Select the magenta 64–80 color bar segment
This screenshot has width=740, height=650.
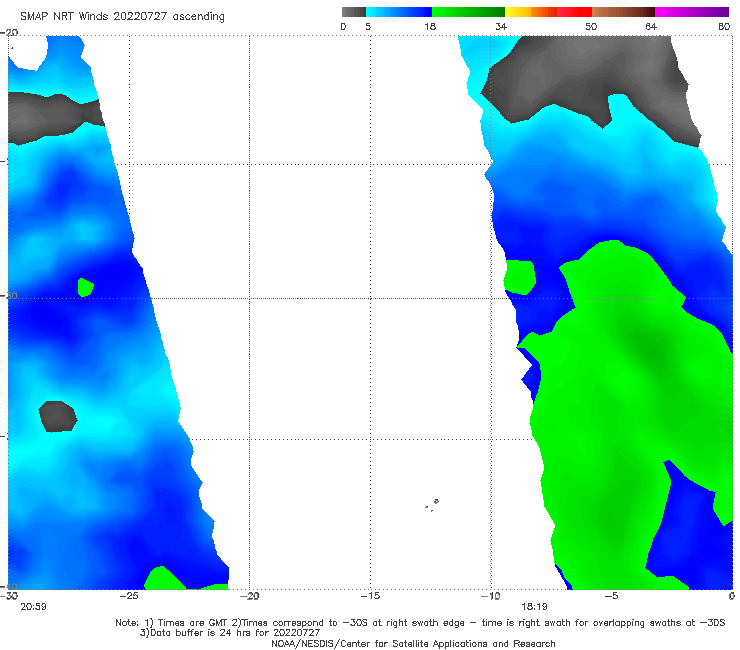coord(692,12)
